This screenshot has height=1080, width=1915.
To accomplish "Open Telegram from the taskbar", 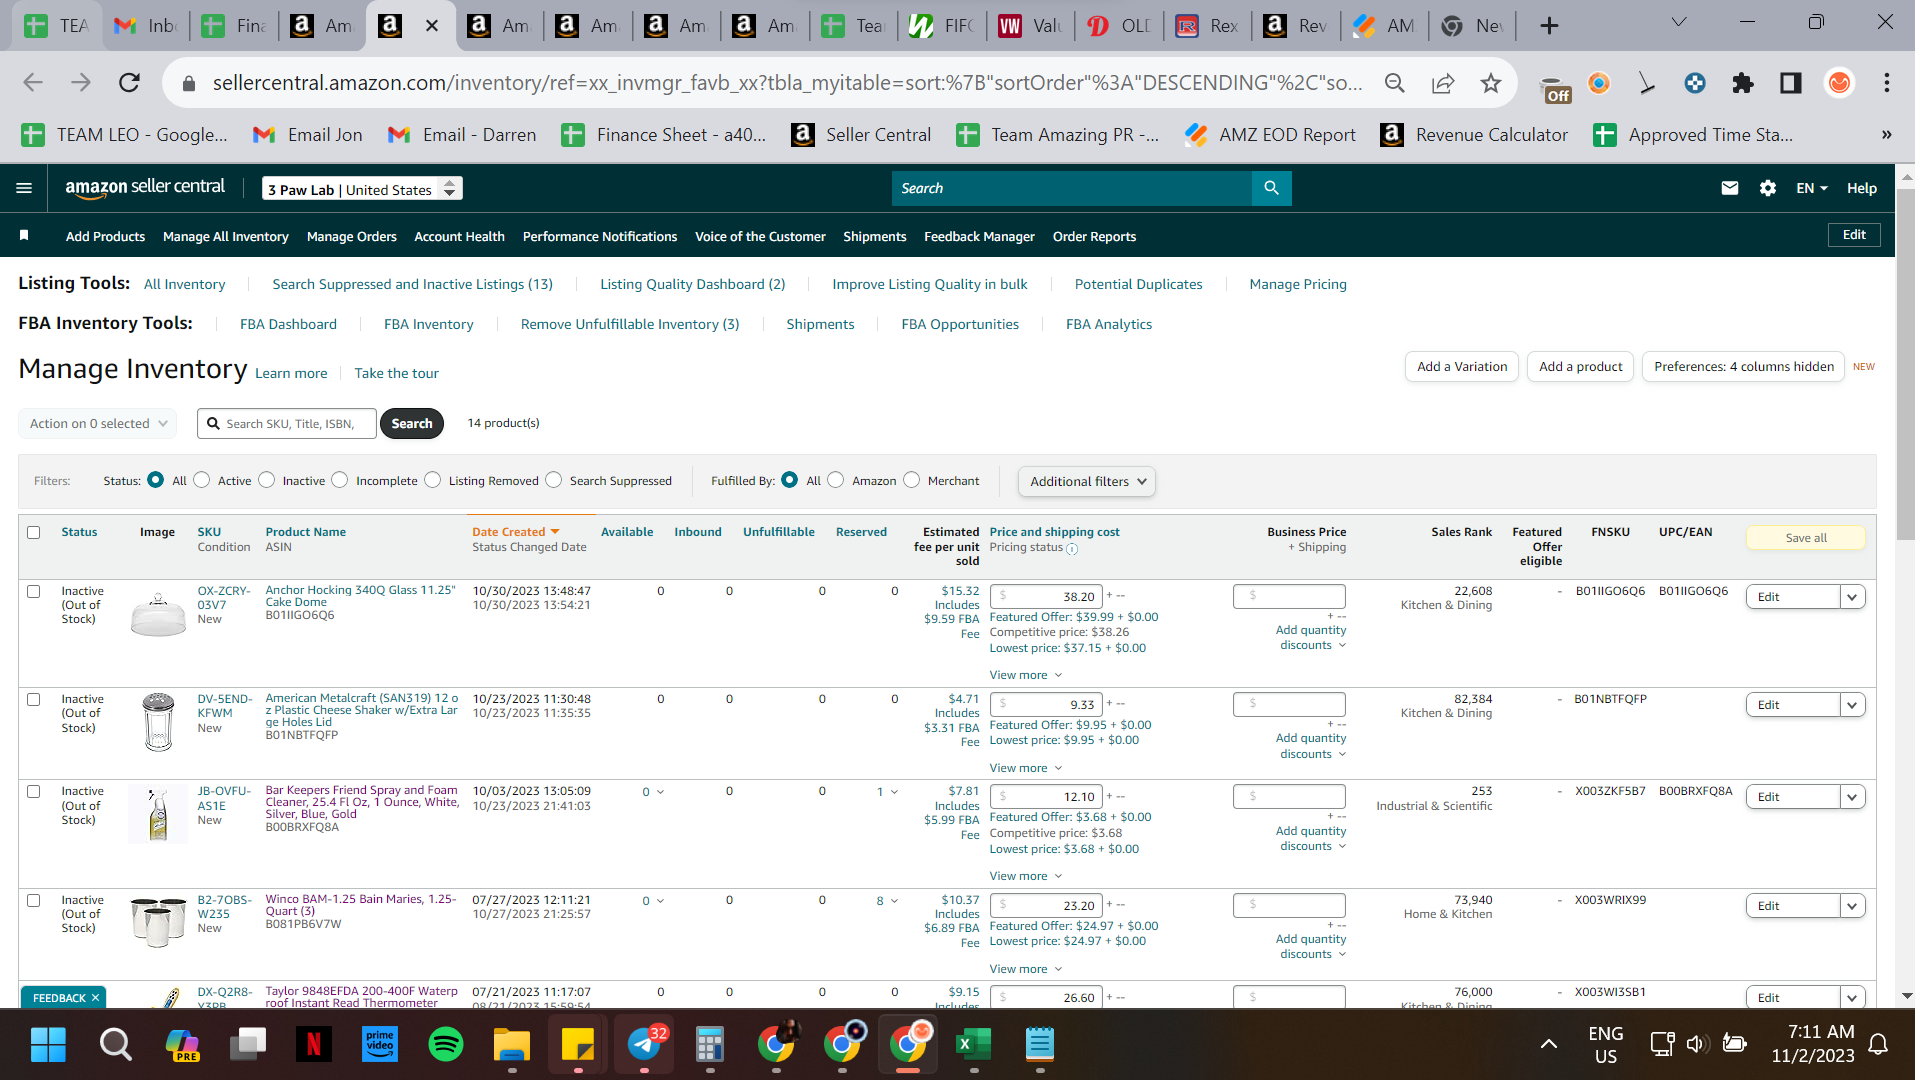I will coord(644,1045).
